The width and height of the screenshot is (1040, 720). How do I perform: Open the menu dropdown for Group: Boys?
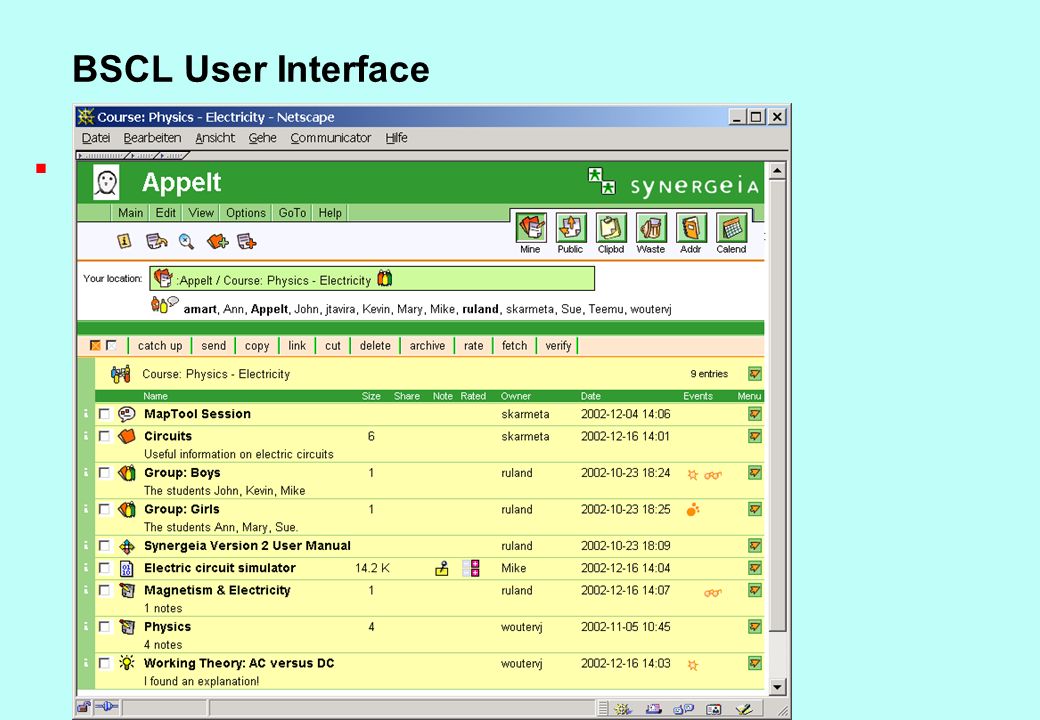click(x=755, y=473)
